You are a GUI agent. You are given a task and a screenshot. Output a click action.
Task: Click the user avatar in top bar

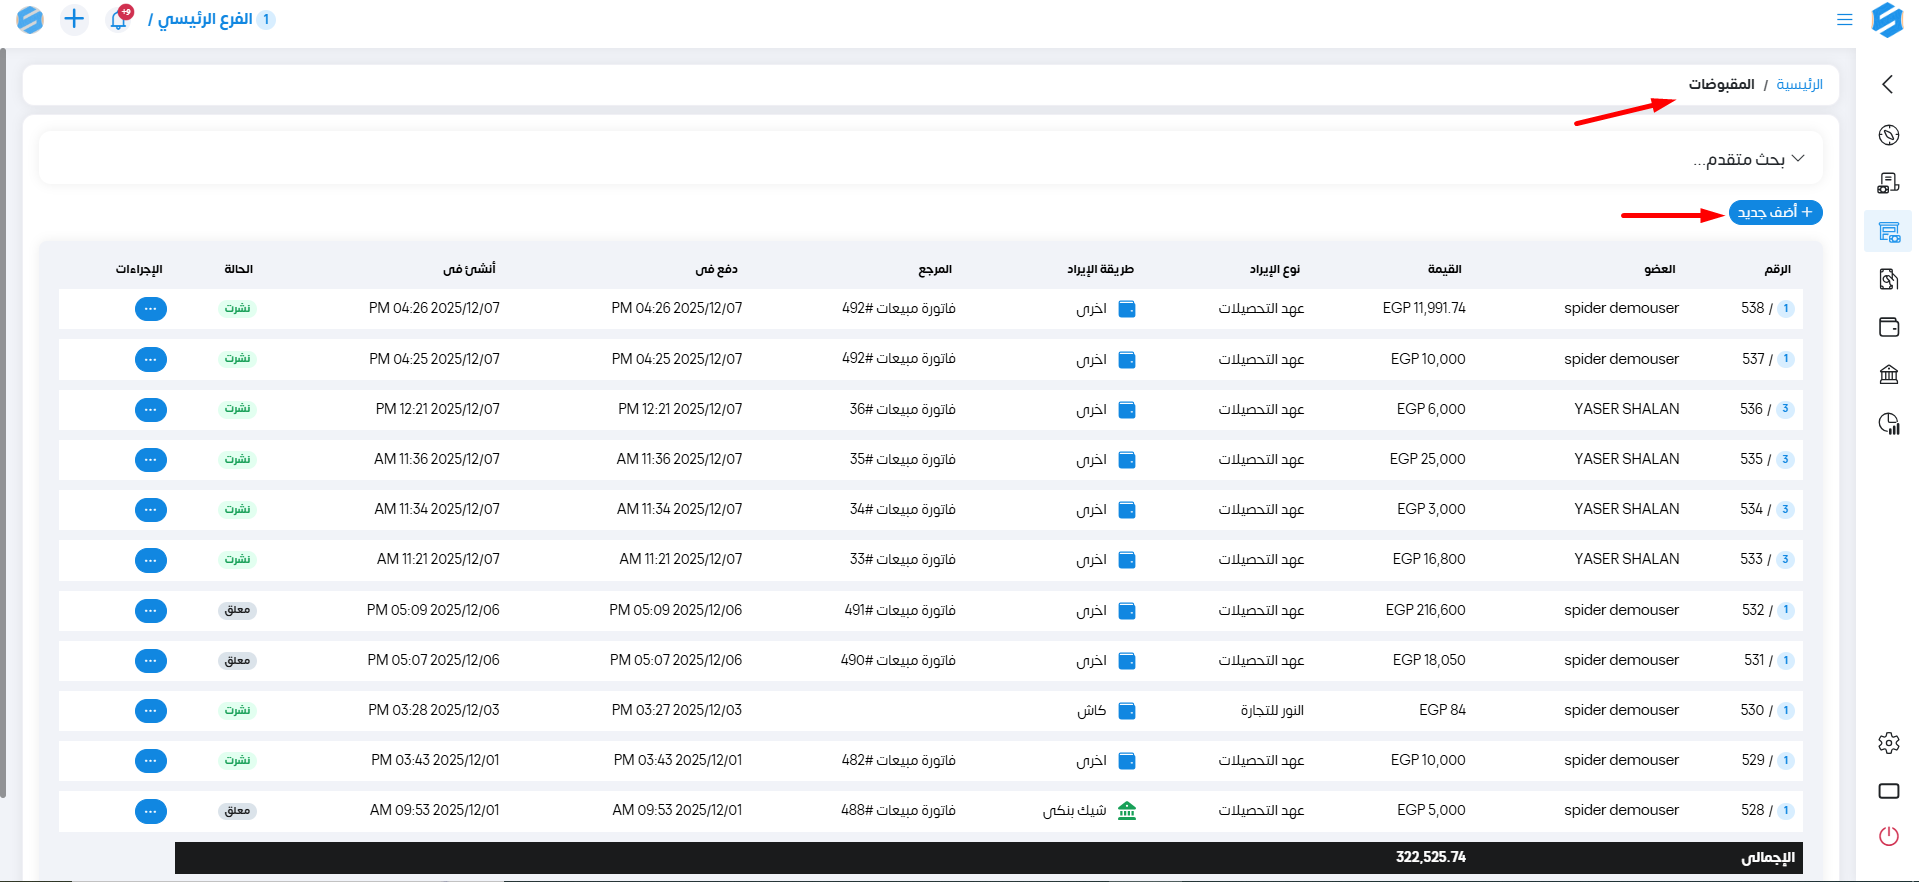pos(30,19)
